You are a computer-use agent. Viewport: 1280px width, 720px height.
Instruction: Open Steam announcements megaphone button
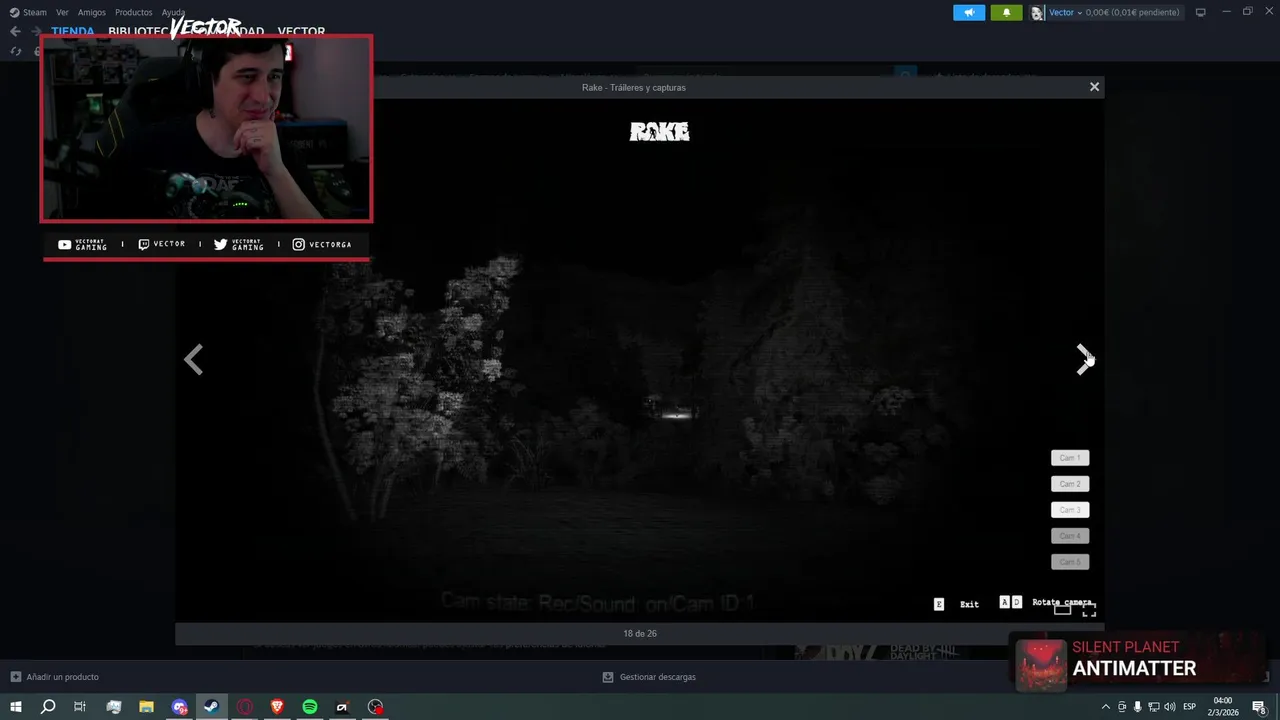(969, 12)
